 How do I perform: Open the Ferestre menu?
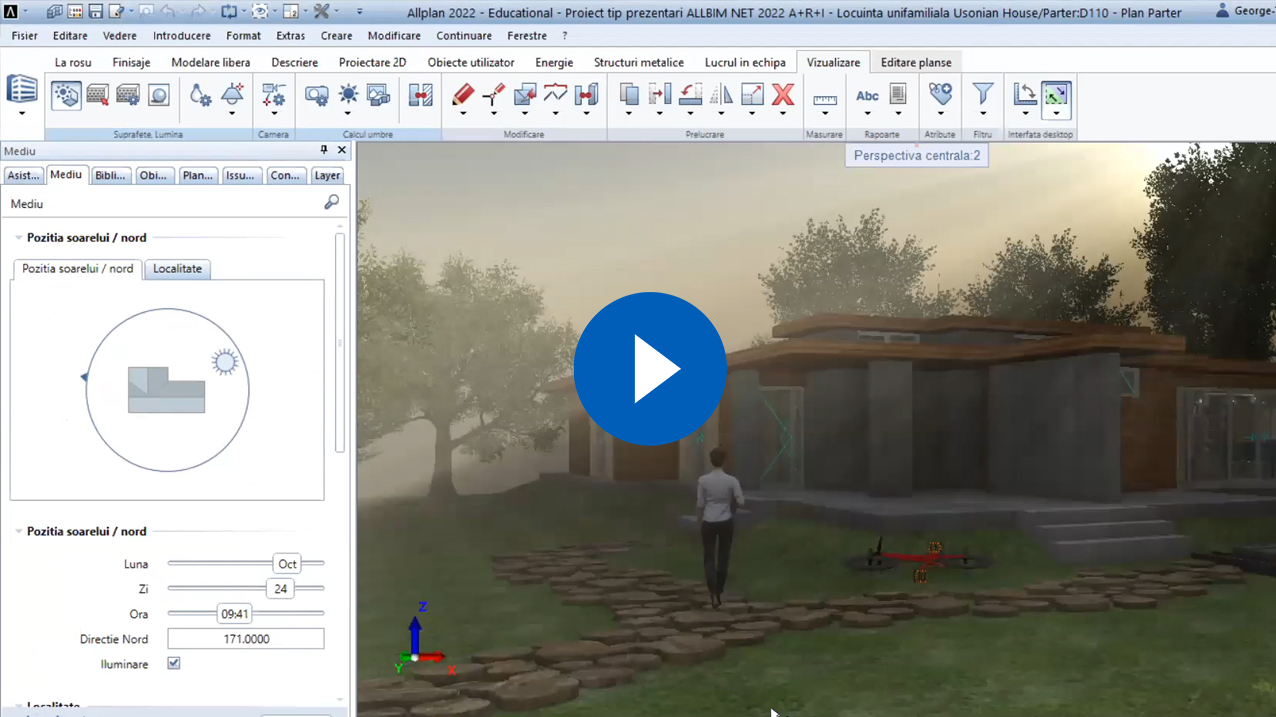click(x=527, y=36)
